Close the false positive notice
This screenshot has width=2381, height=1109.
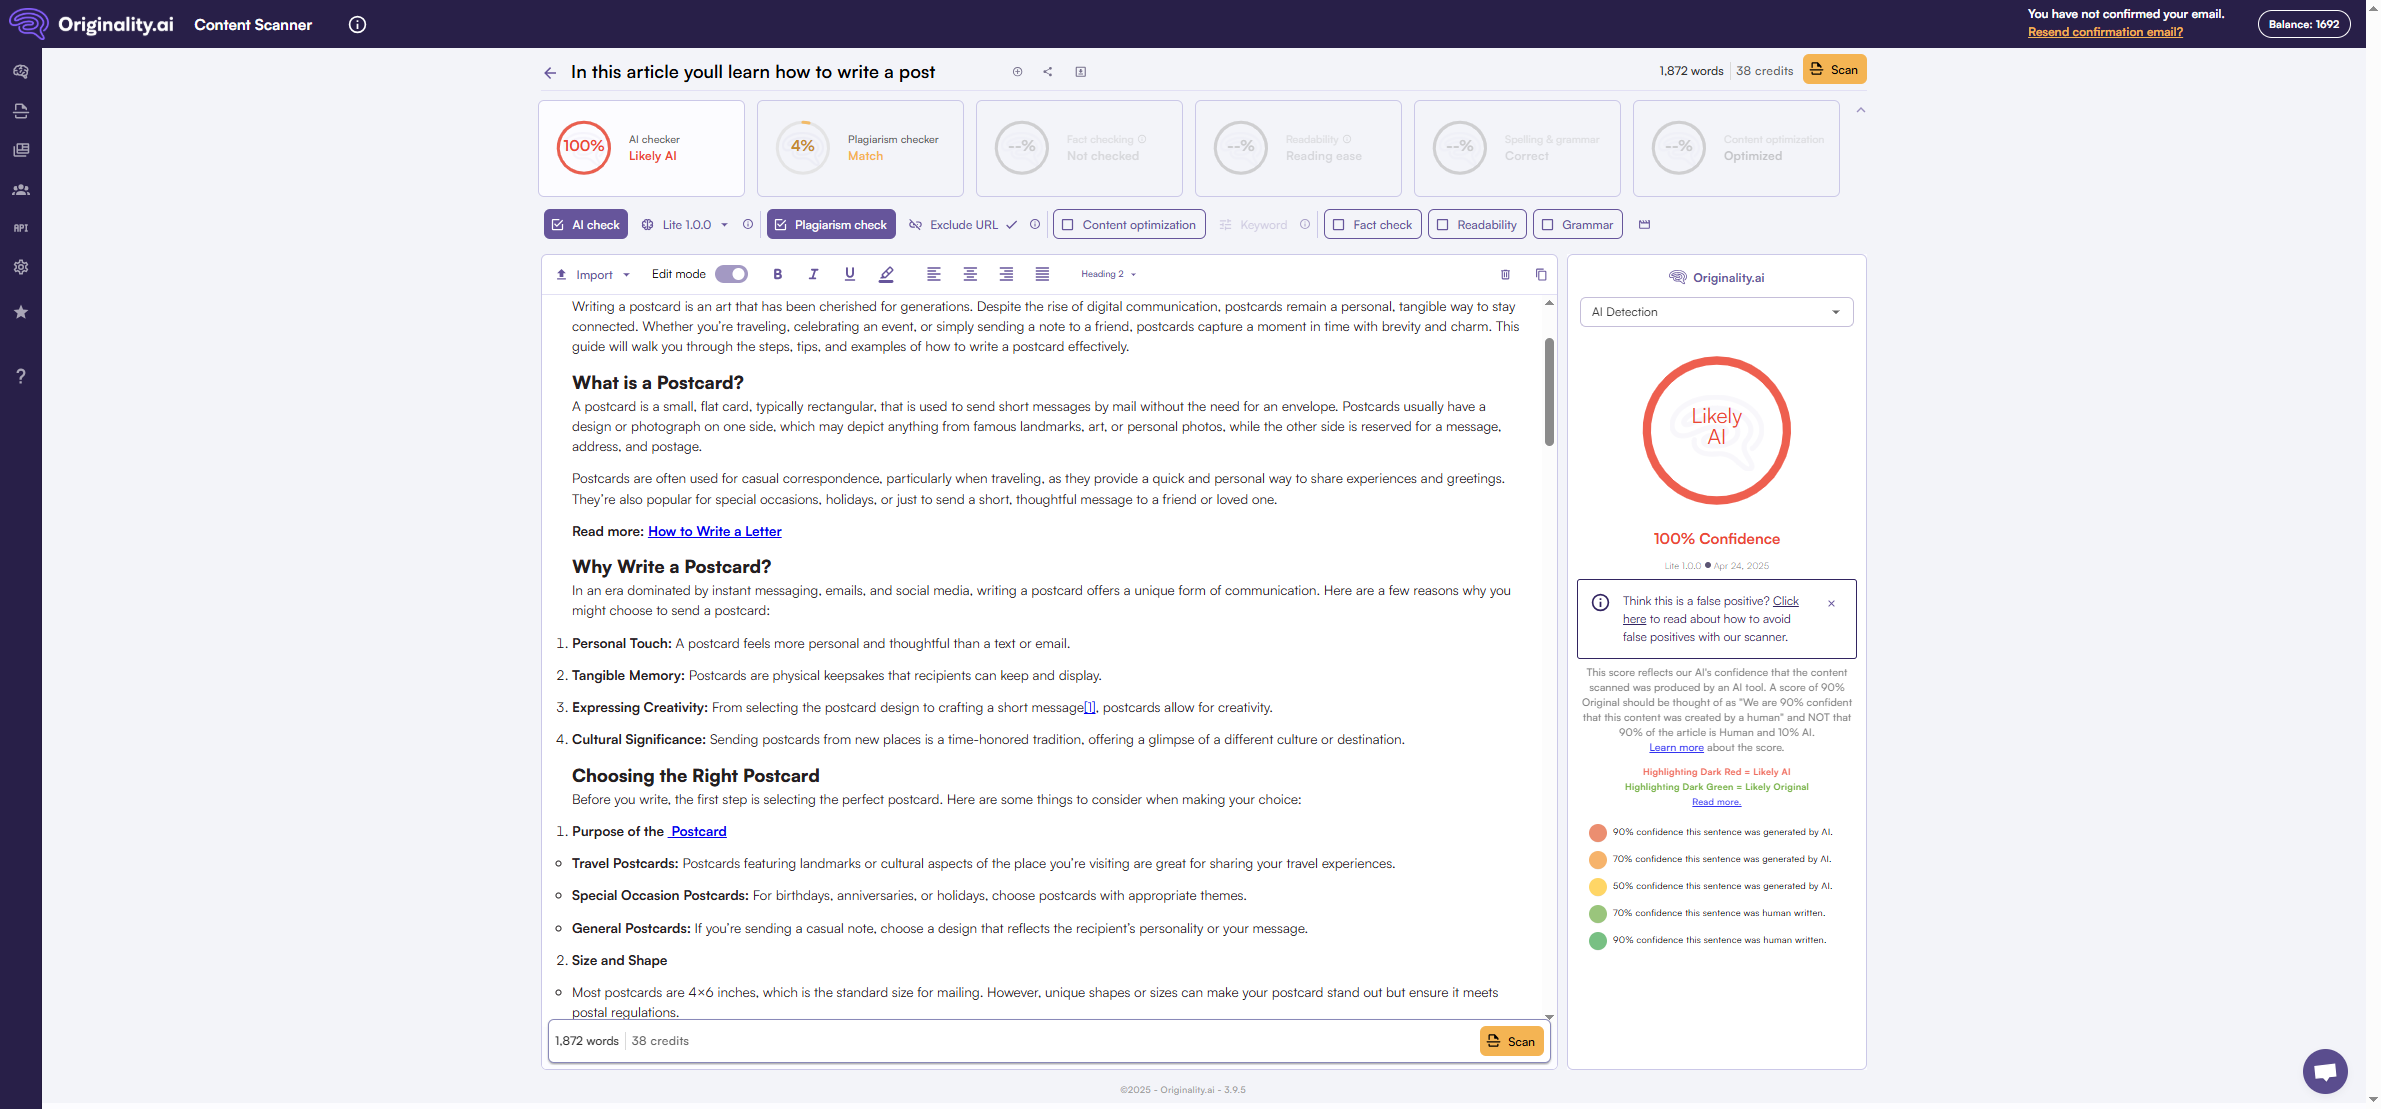click(1831, 603)
